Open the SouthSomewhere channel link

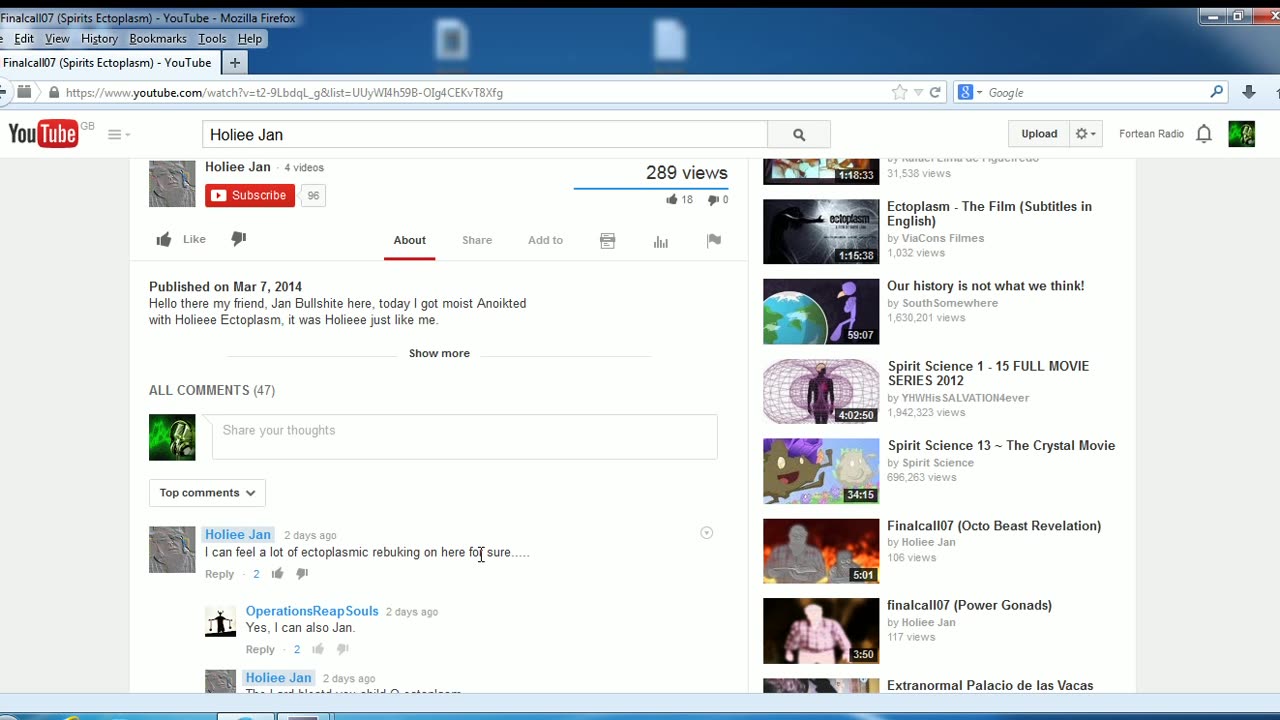[x=950, y=303]
